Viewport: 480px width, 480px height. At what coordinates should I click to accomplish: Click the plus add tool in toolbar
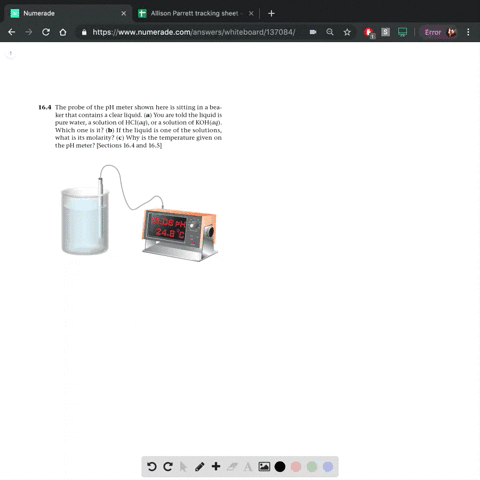pos(216,466)
